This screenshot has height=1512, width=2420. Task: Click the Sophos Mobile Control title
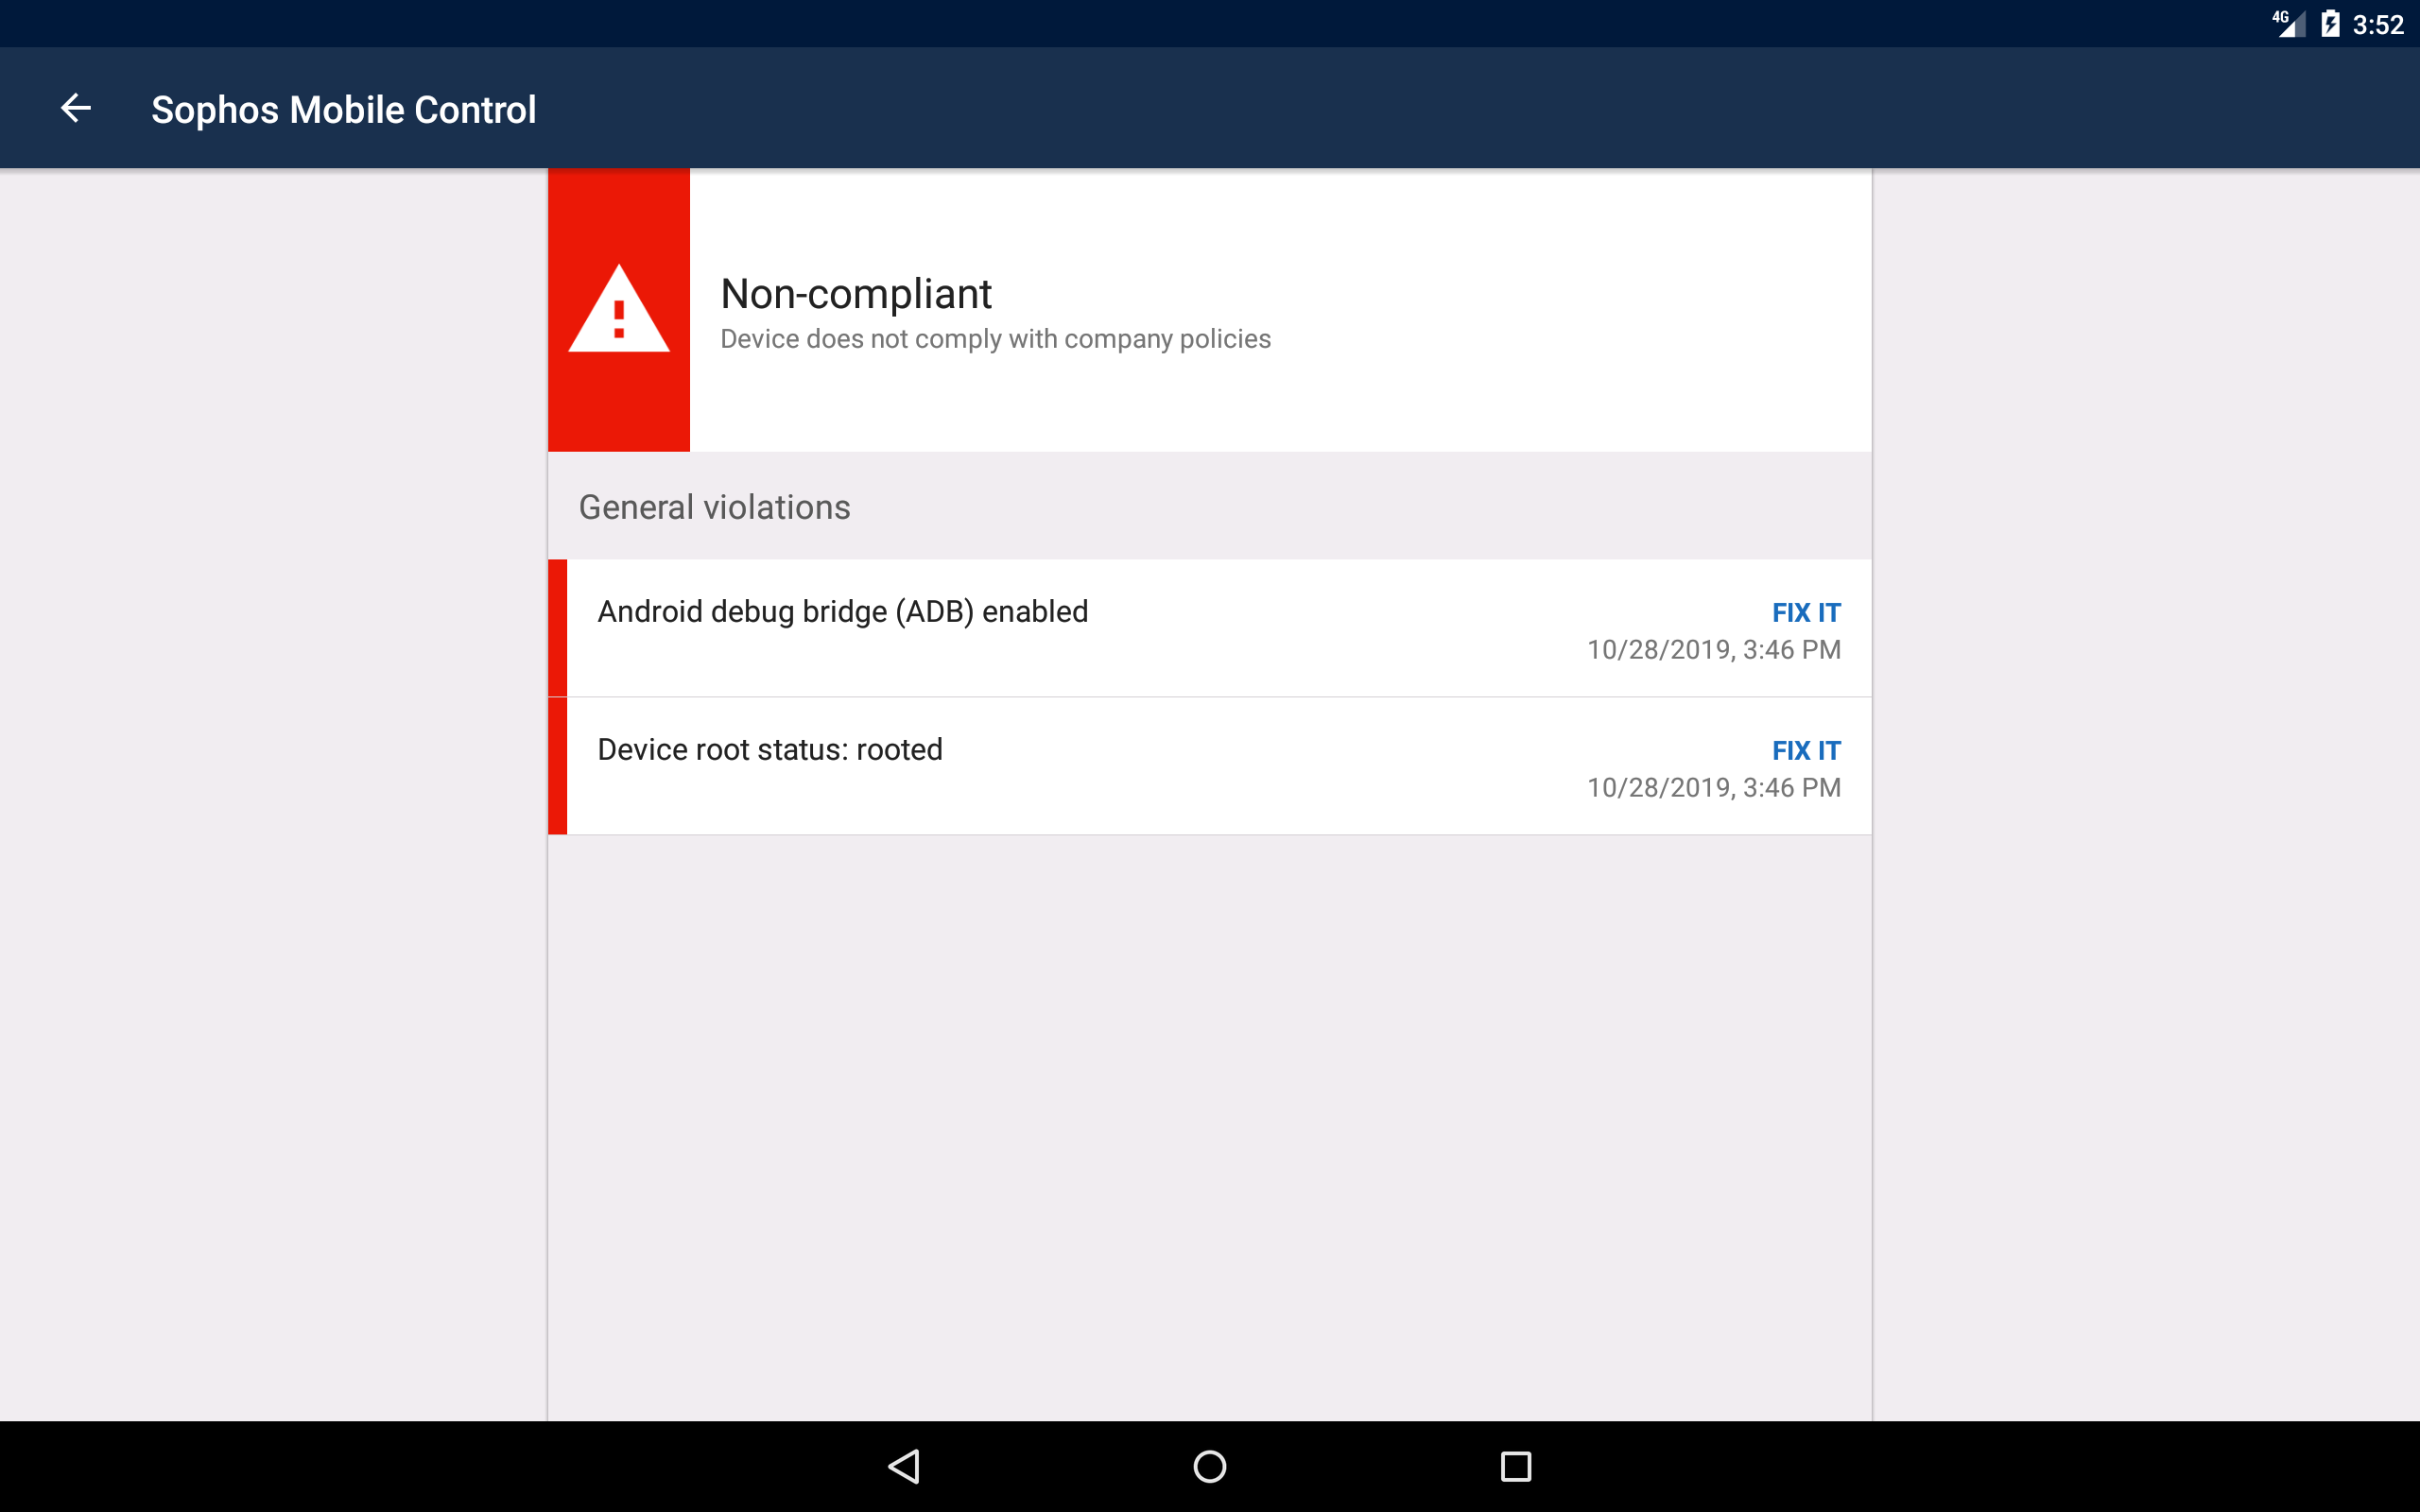tap(343, 109)
